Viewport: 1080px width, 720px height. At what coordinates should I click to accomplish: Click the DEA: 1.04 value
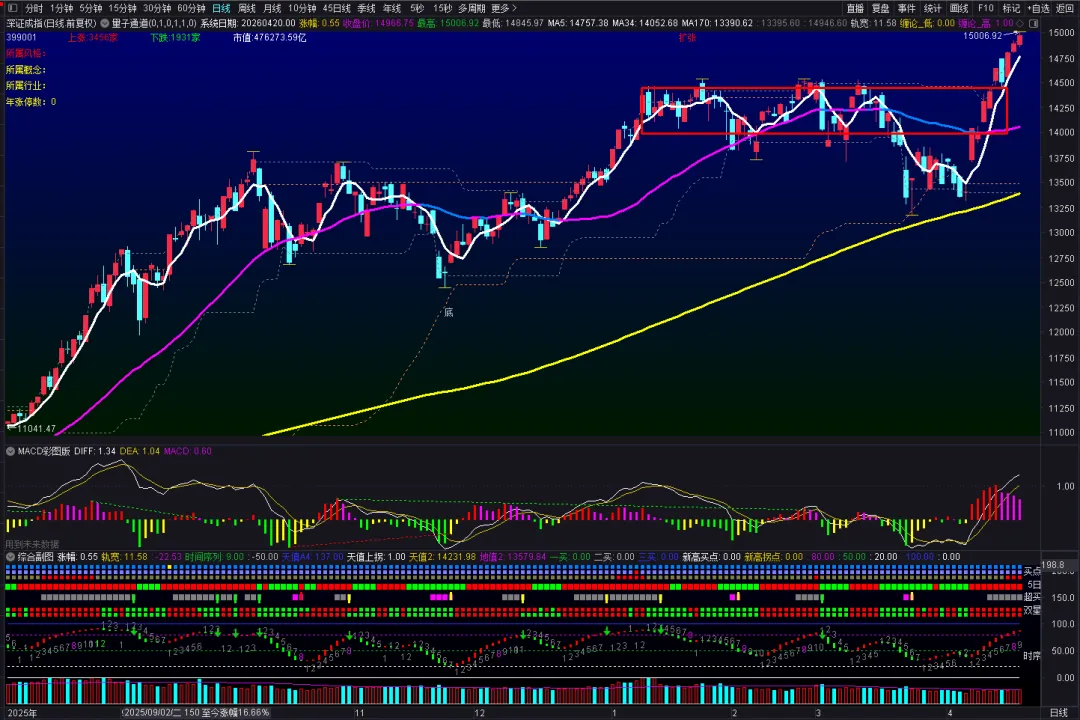click(140, 451)
